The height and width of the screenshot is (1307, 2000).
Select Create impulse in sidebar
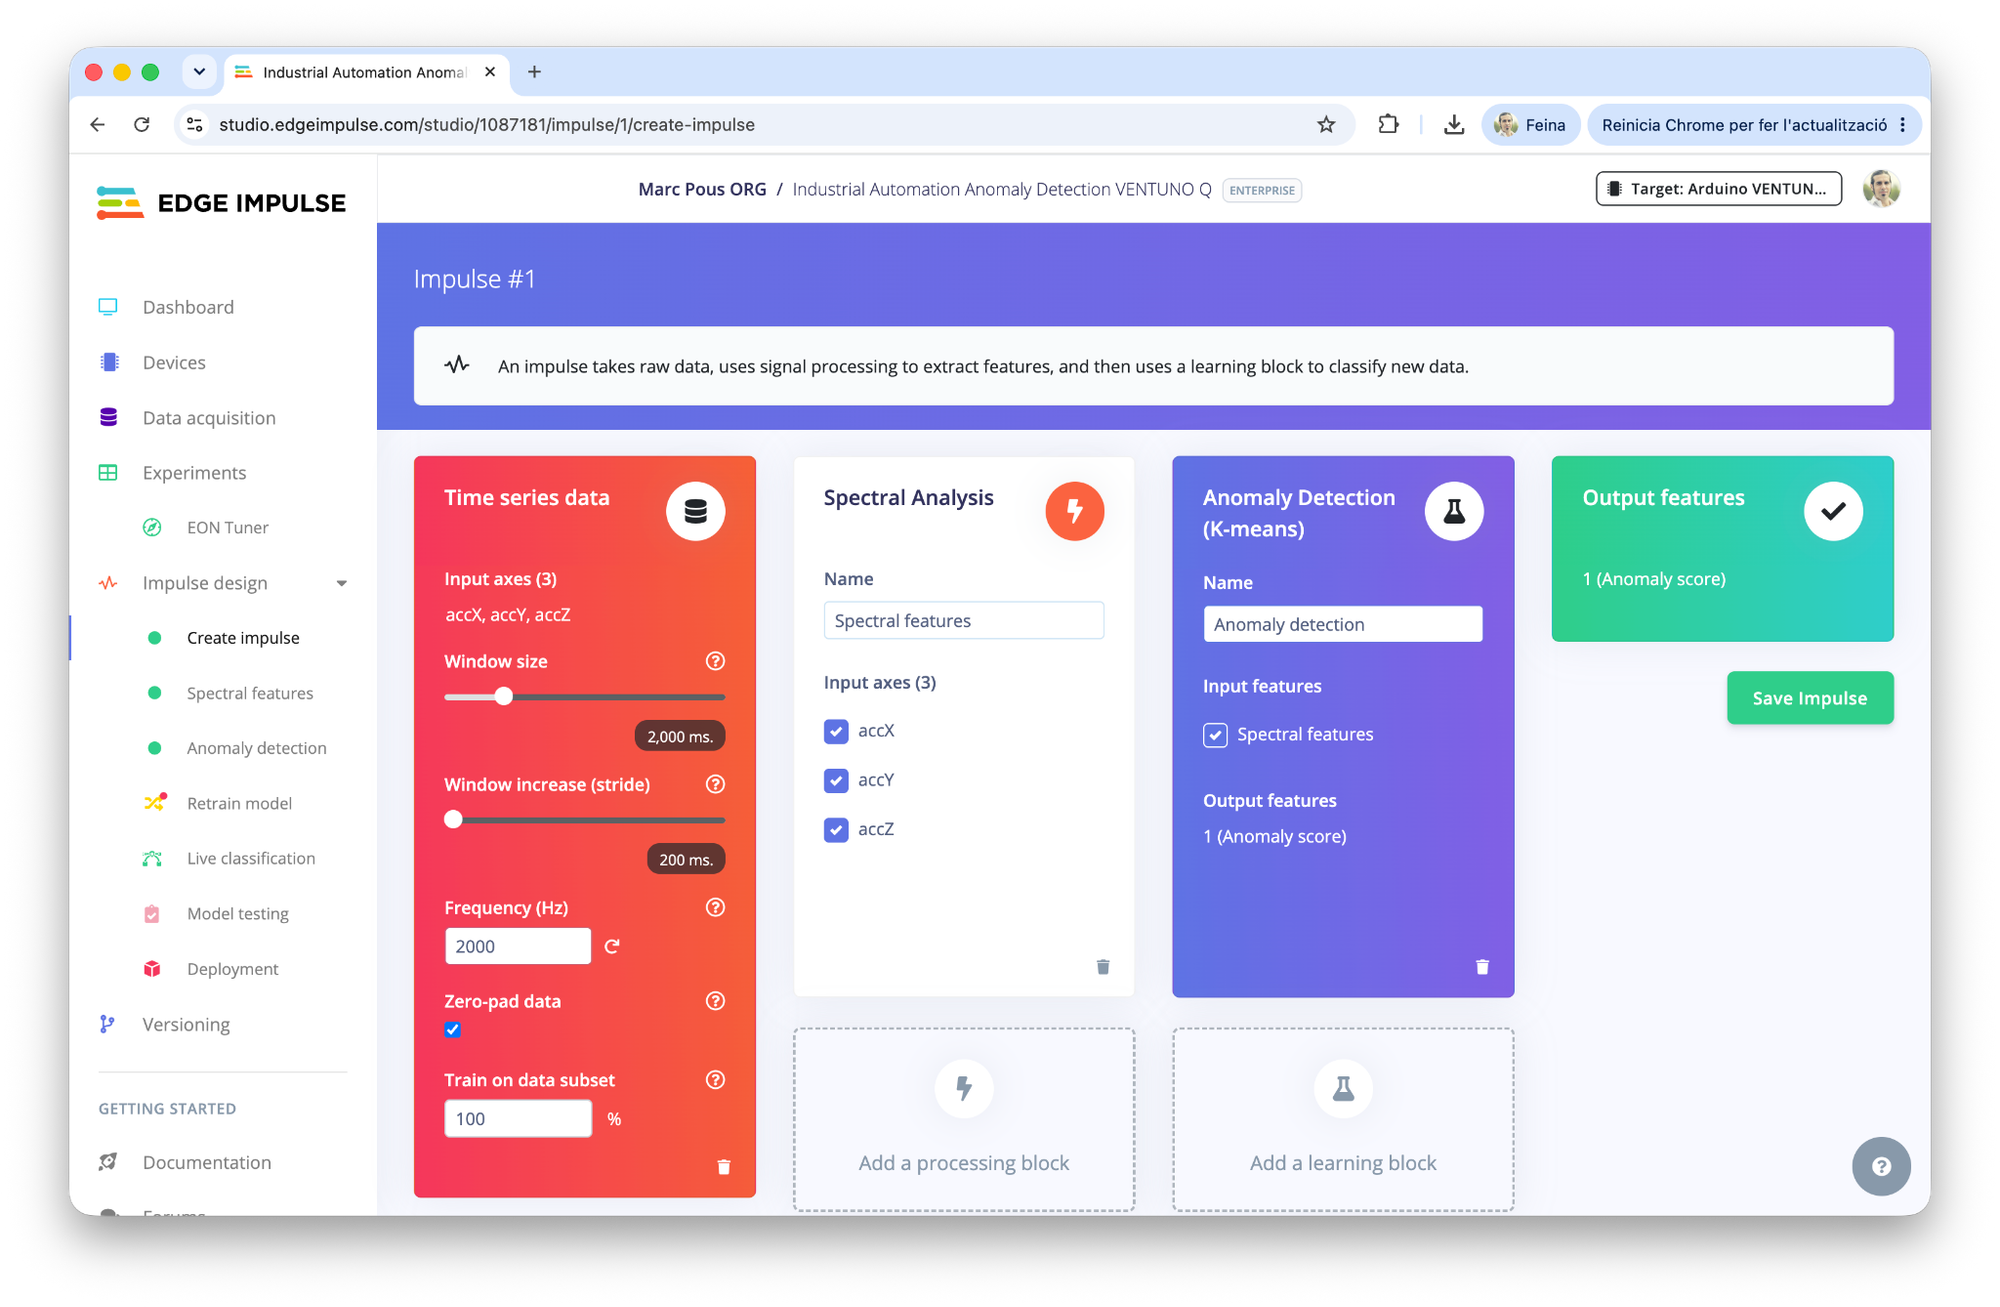click(x=243, y=638)
